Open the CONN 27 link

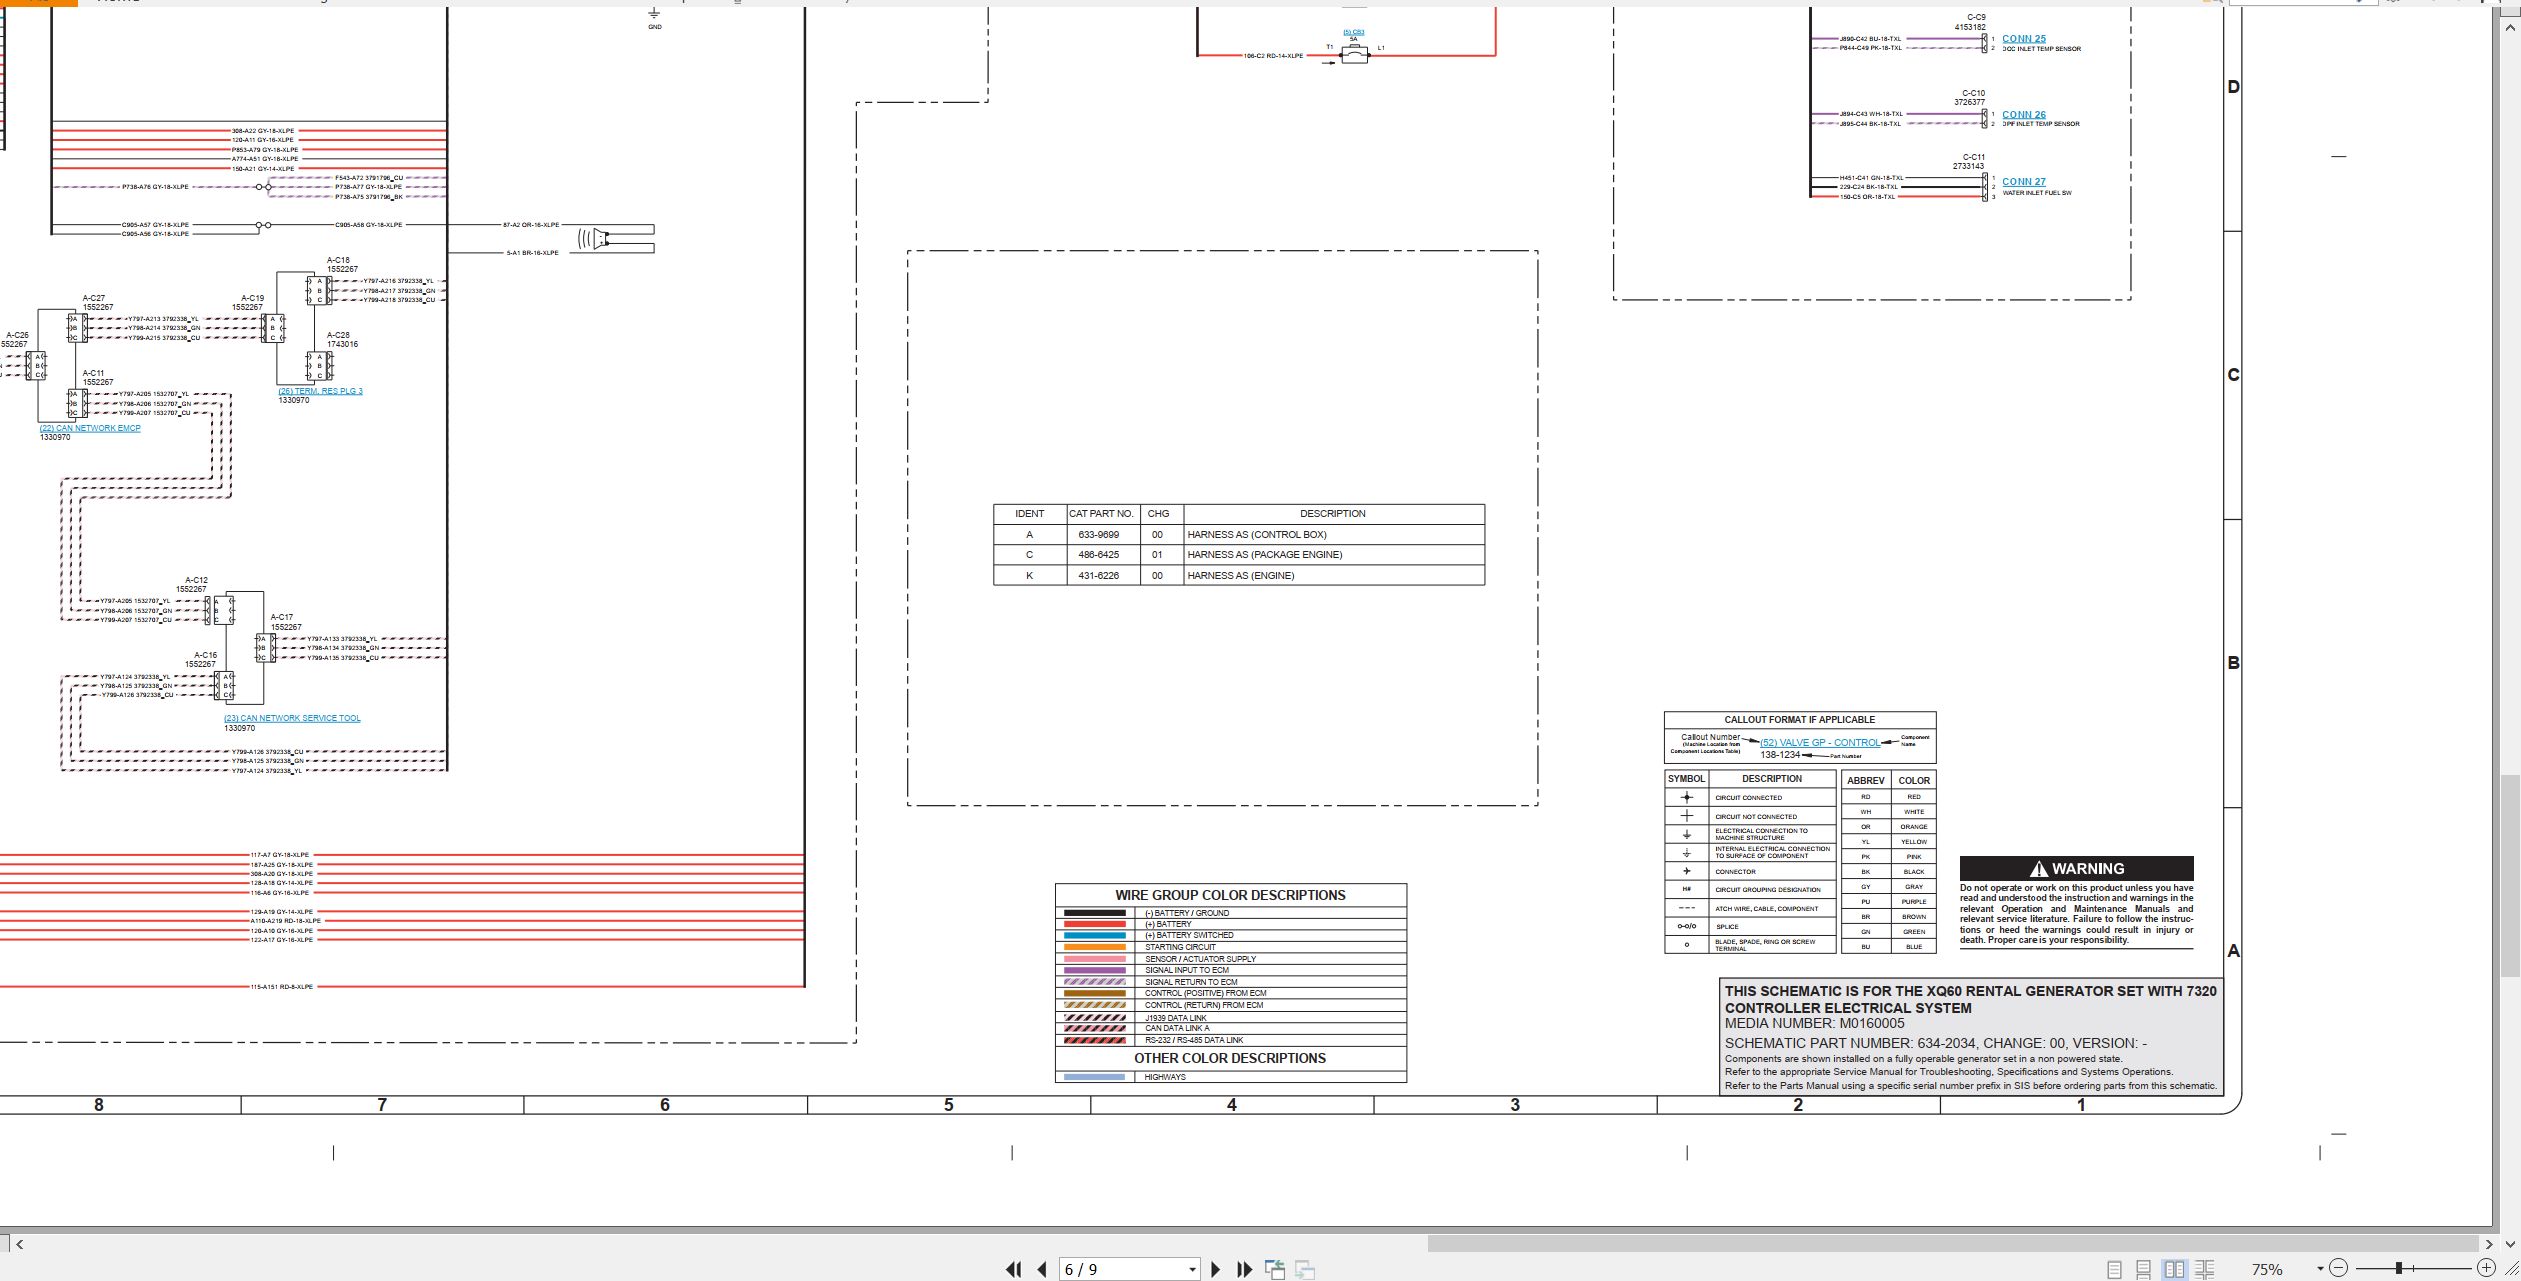click(x=2023, y=182)
